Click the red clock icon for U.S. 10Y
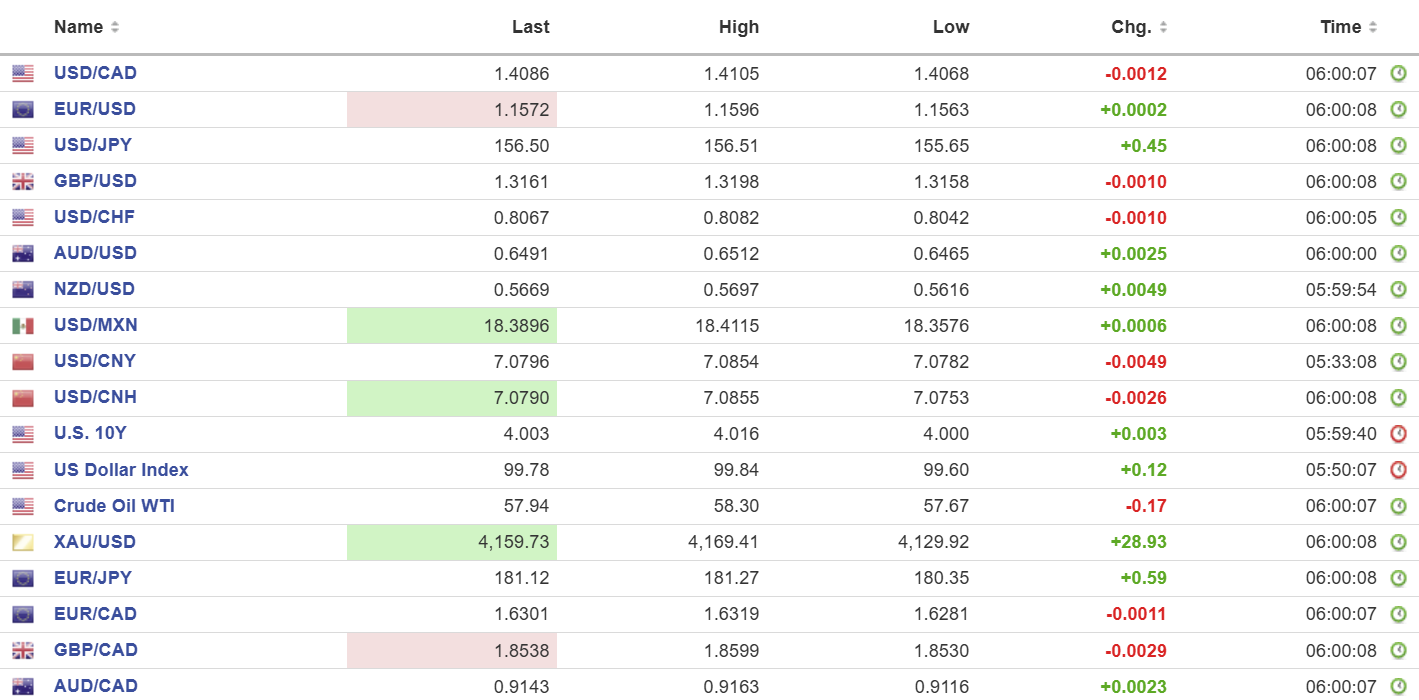 pos(1398,434)
